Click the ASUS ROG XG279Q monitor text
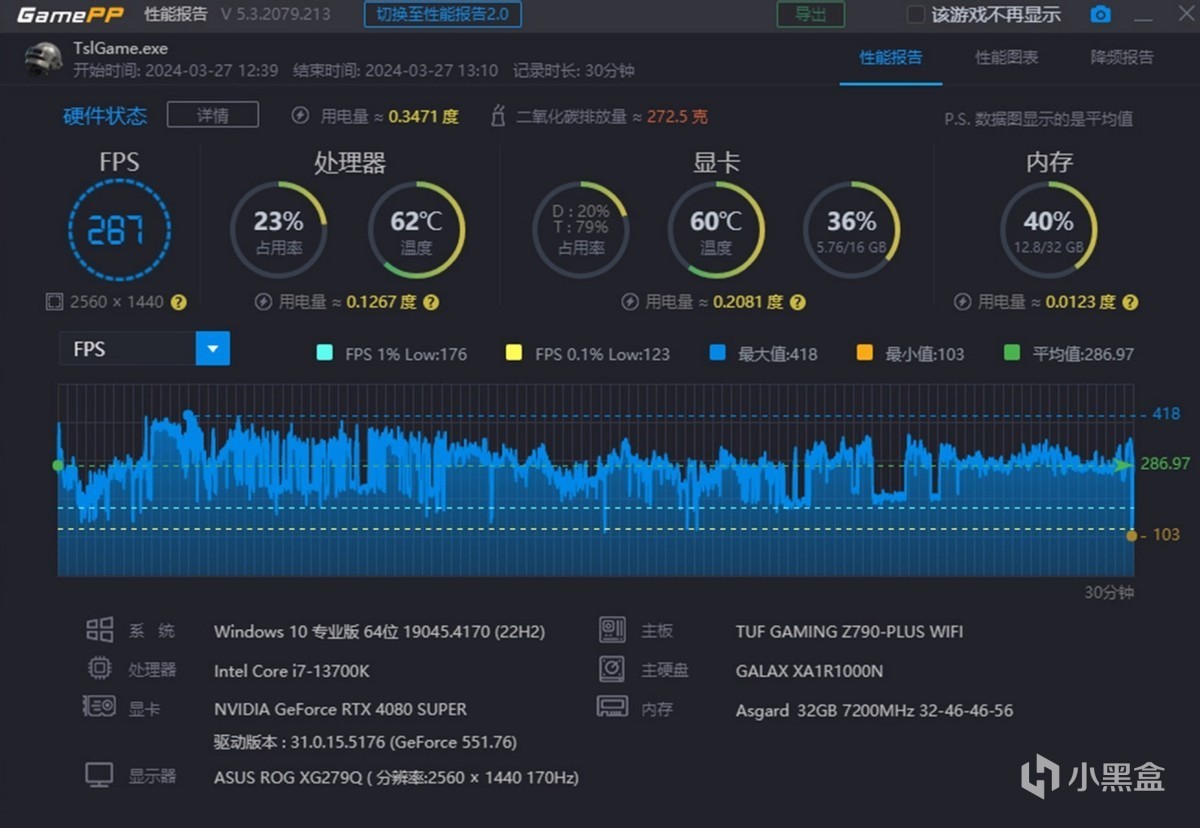 tap(396, 777)
